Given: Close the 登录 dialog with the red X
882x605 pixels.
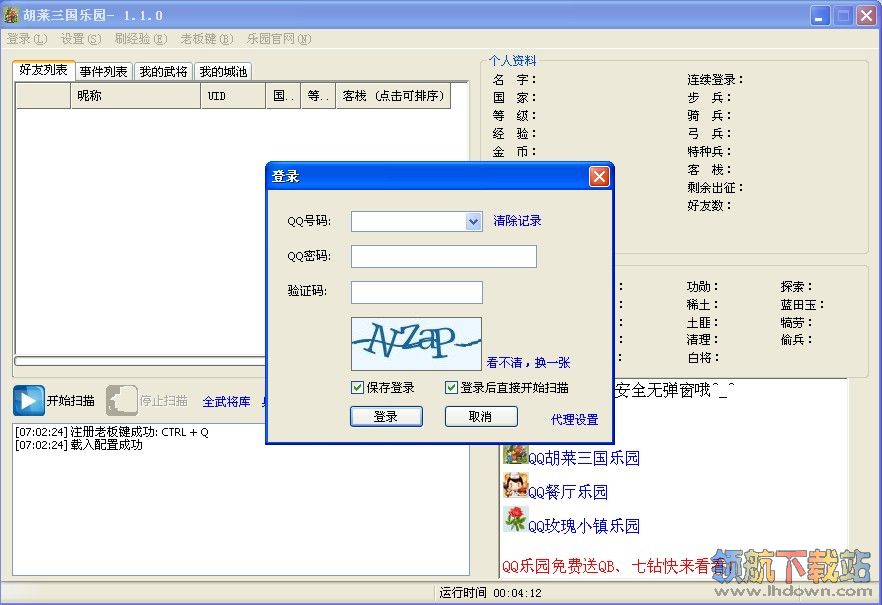Looking at the screenshot, I should click(599, 177).
